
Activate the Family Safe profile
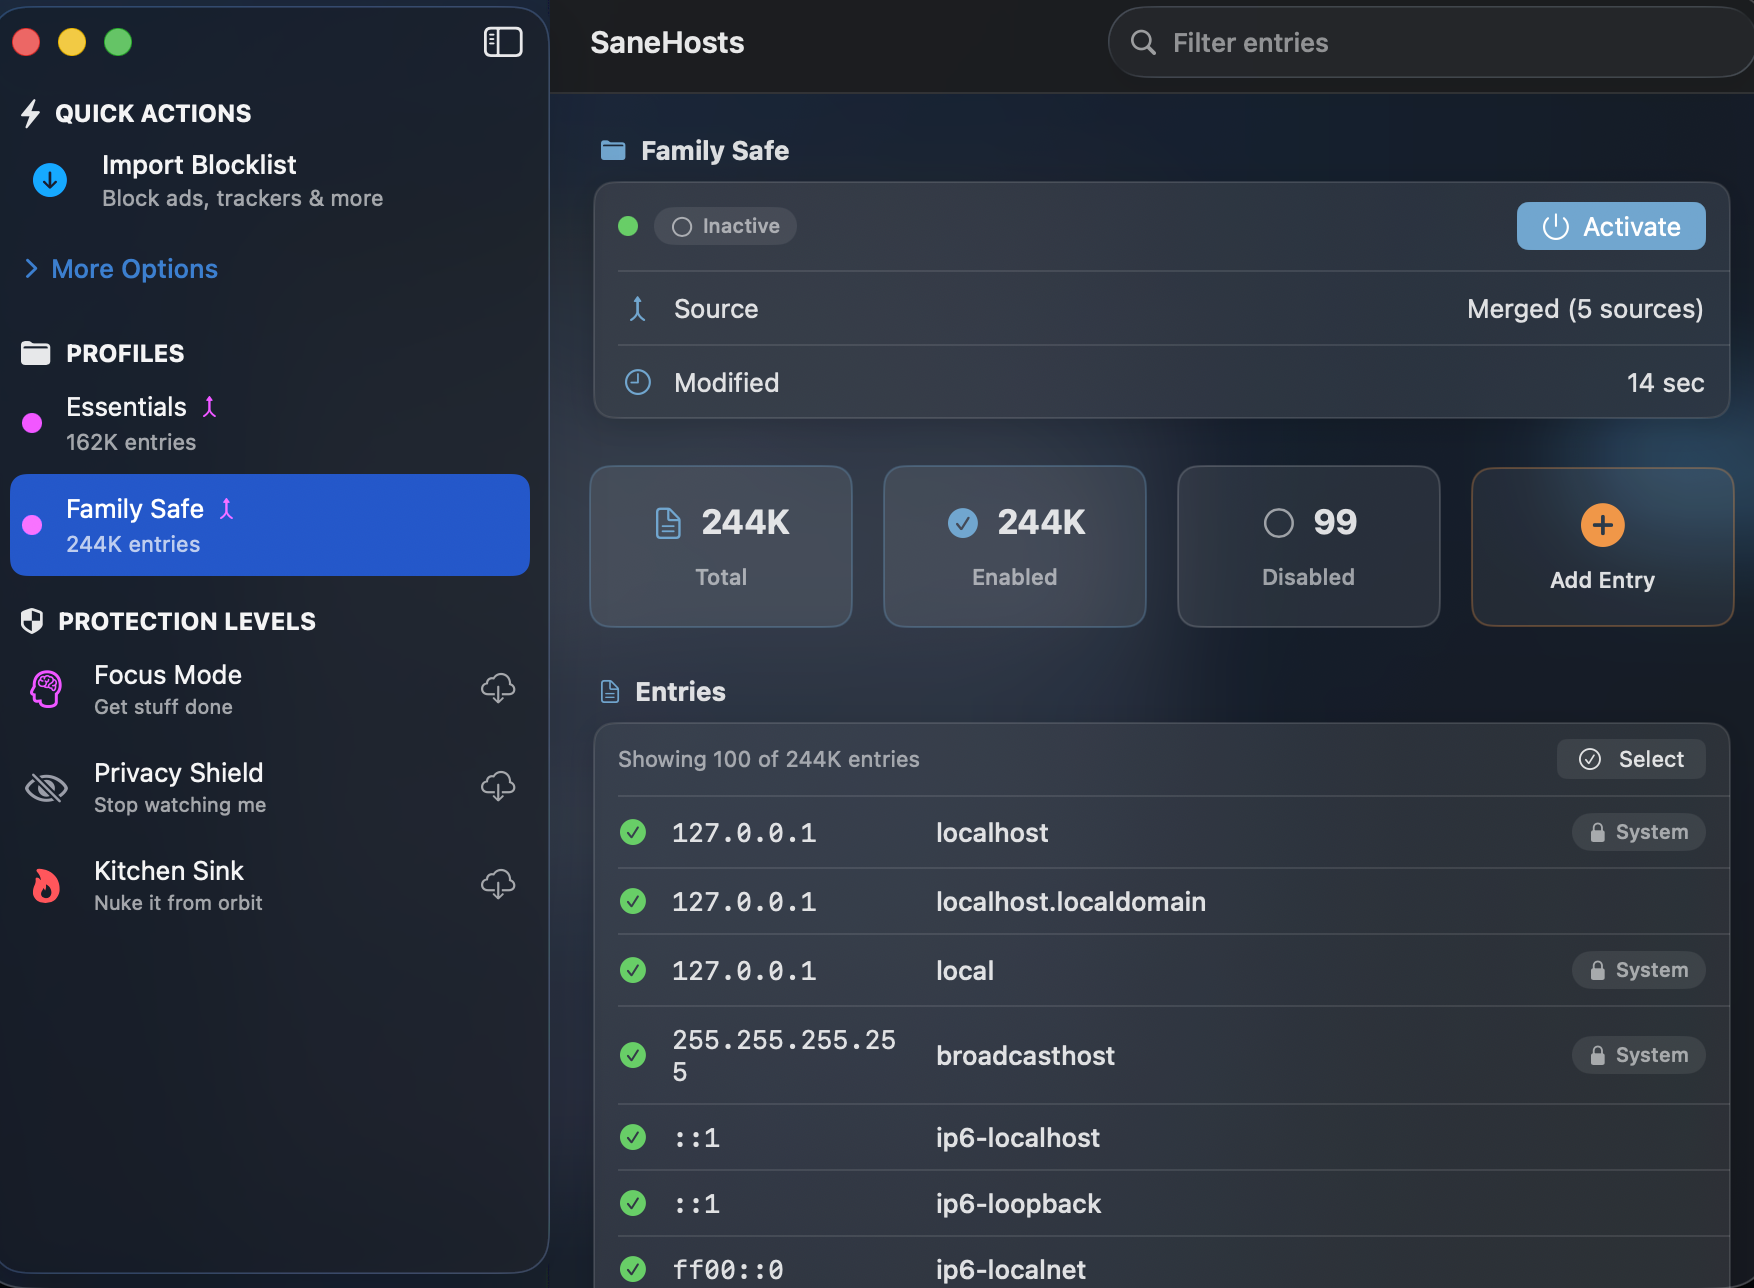1611,226
